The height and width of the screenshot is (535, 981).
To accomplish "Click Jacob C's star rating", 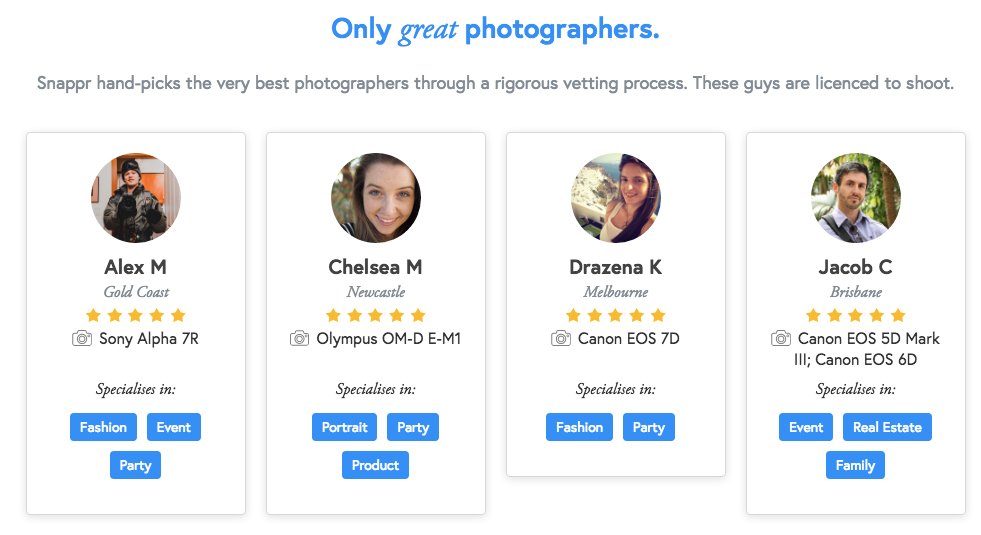I will click(x=856, y=315).
